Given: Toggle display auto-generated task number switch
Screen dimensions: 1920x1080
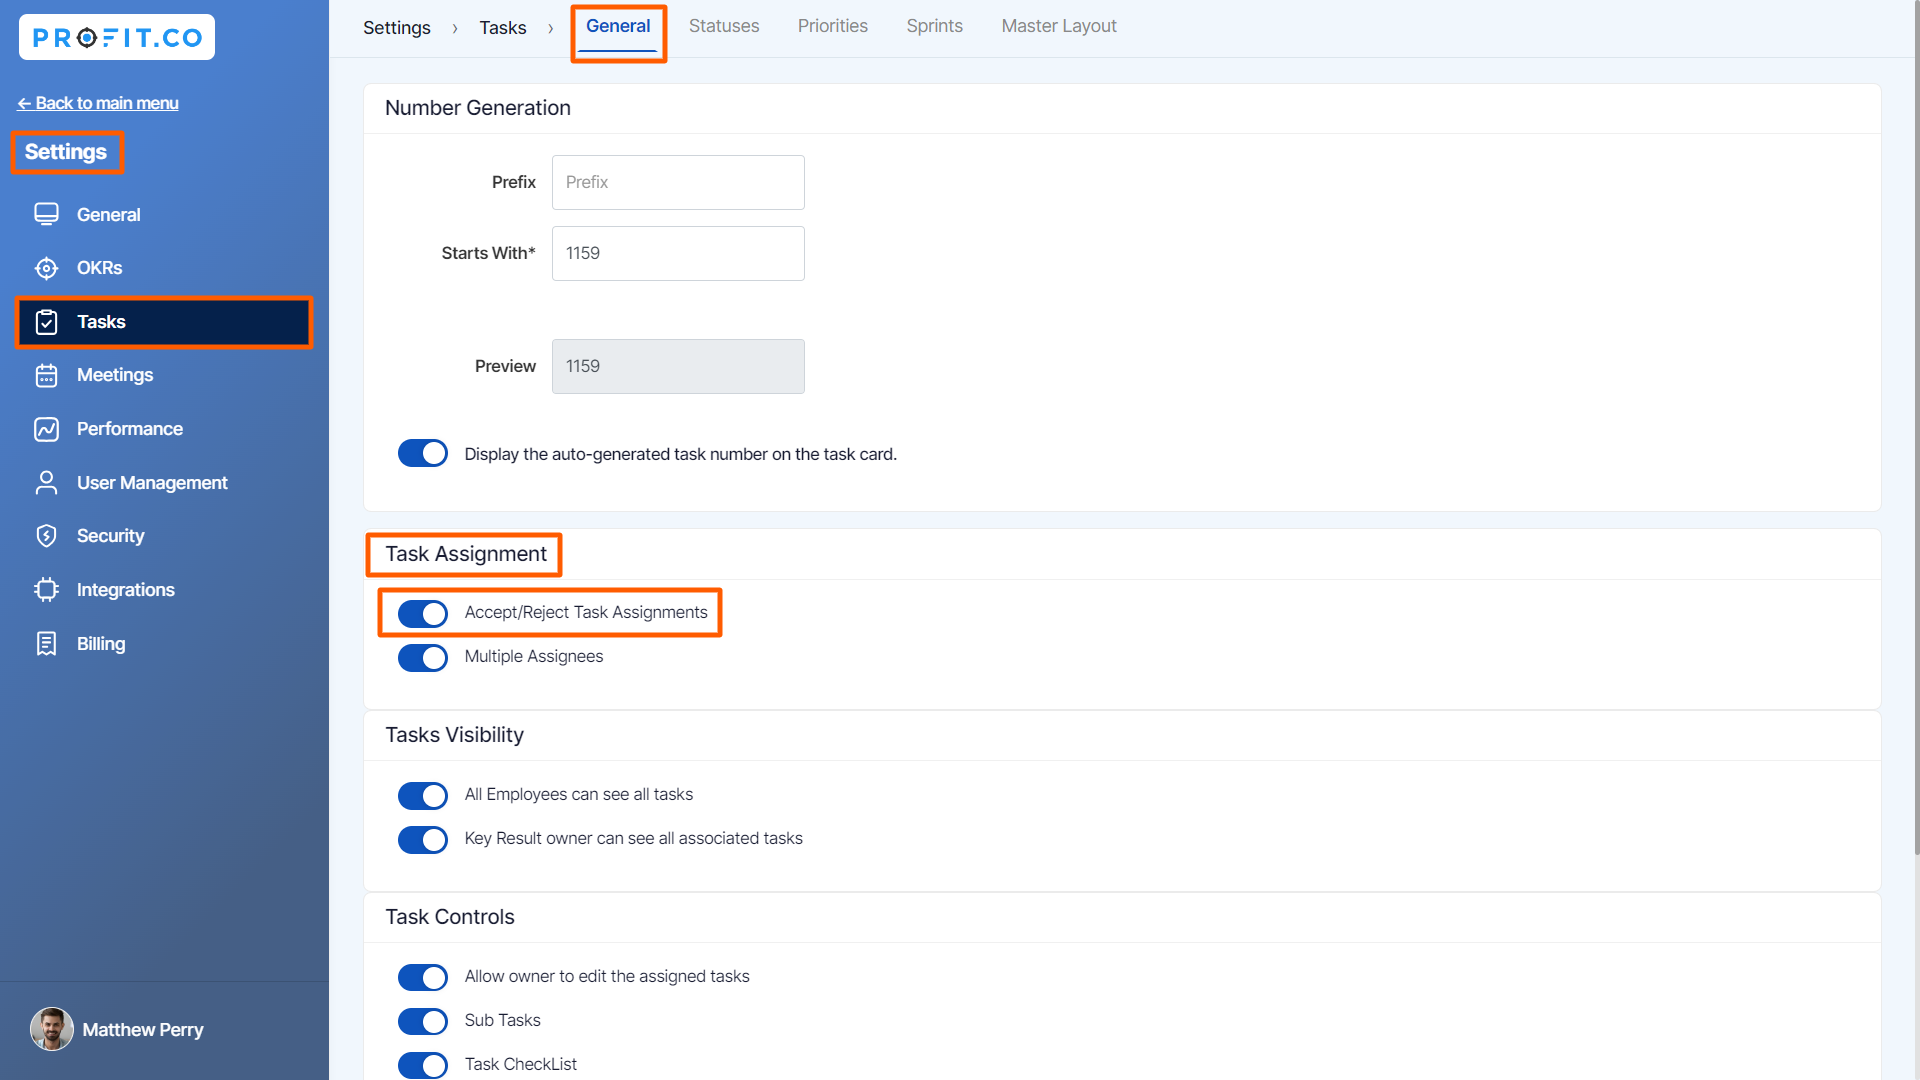Looking at the screenshot, I should 423,453.
